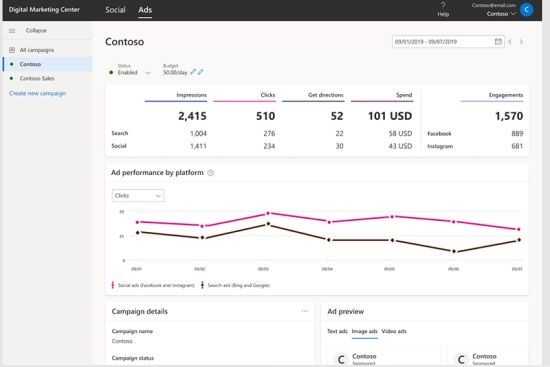Go to previous date range arrow
The height and width of the screenshot is (367, 550).
510,41
